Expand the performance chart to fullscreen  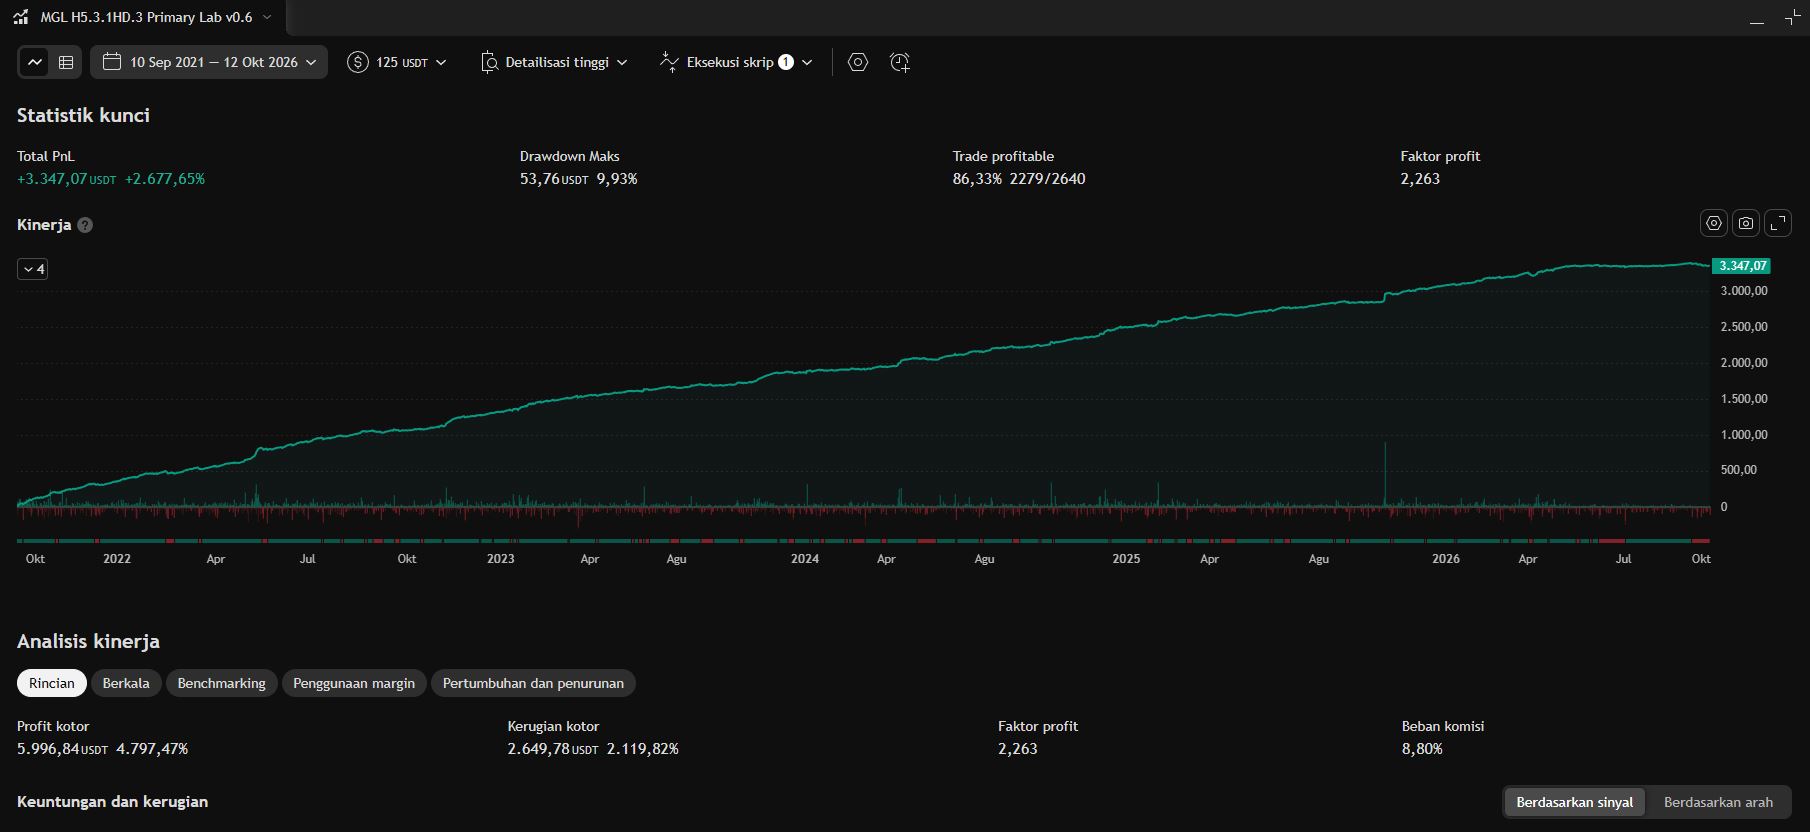(1778, 223)
